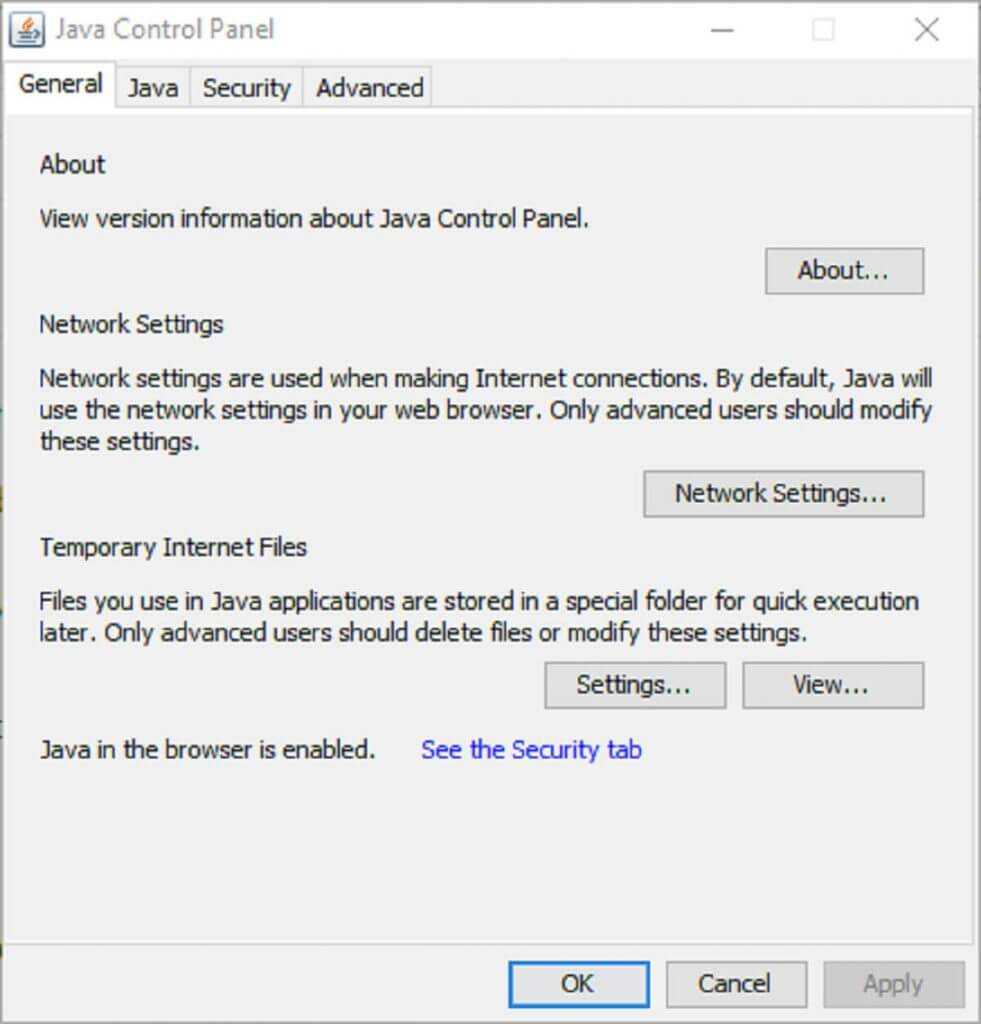Viewport: 981px width, 1024px height.
Task: Click the "Java in the browser is enabled" text
Action: (x=207, y=750)
